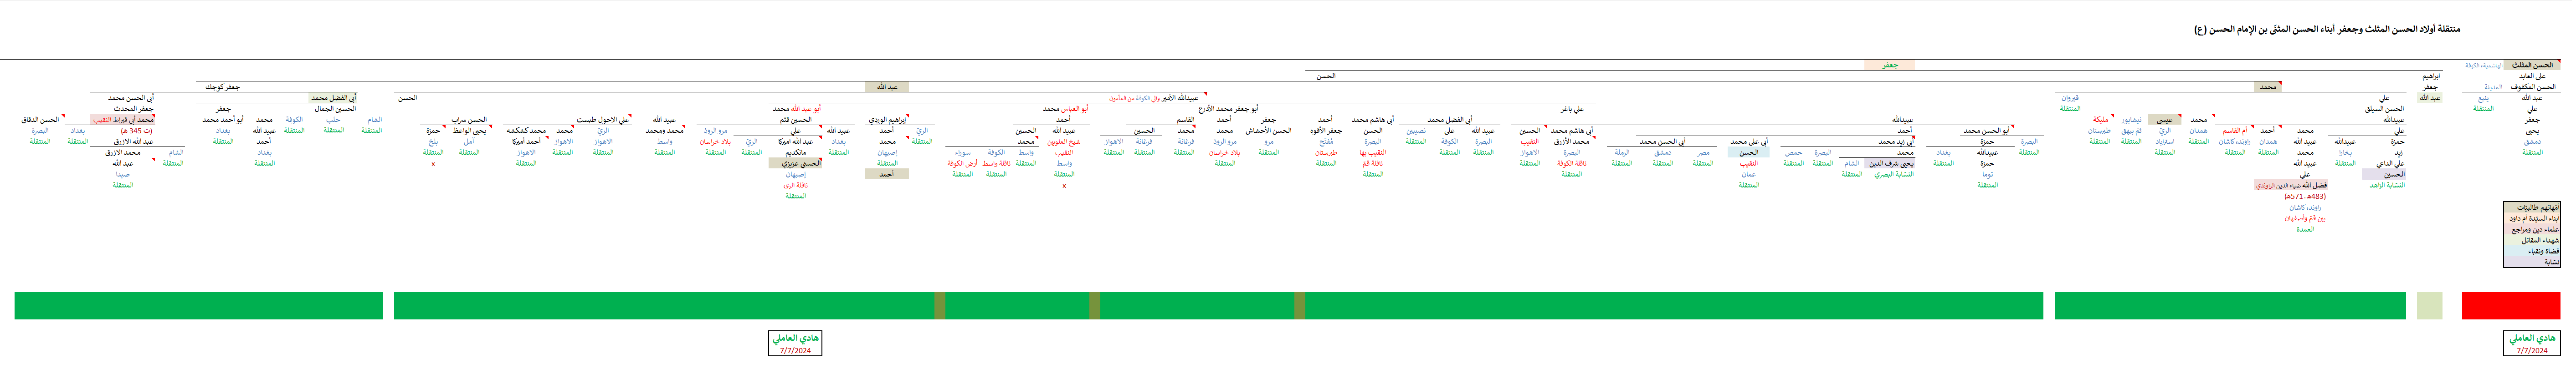The image size is (2576, 369).
Task: Select the light green block beside red bar
Action: [2428, 305]
